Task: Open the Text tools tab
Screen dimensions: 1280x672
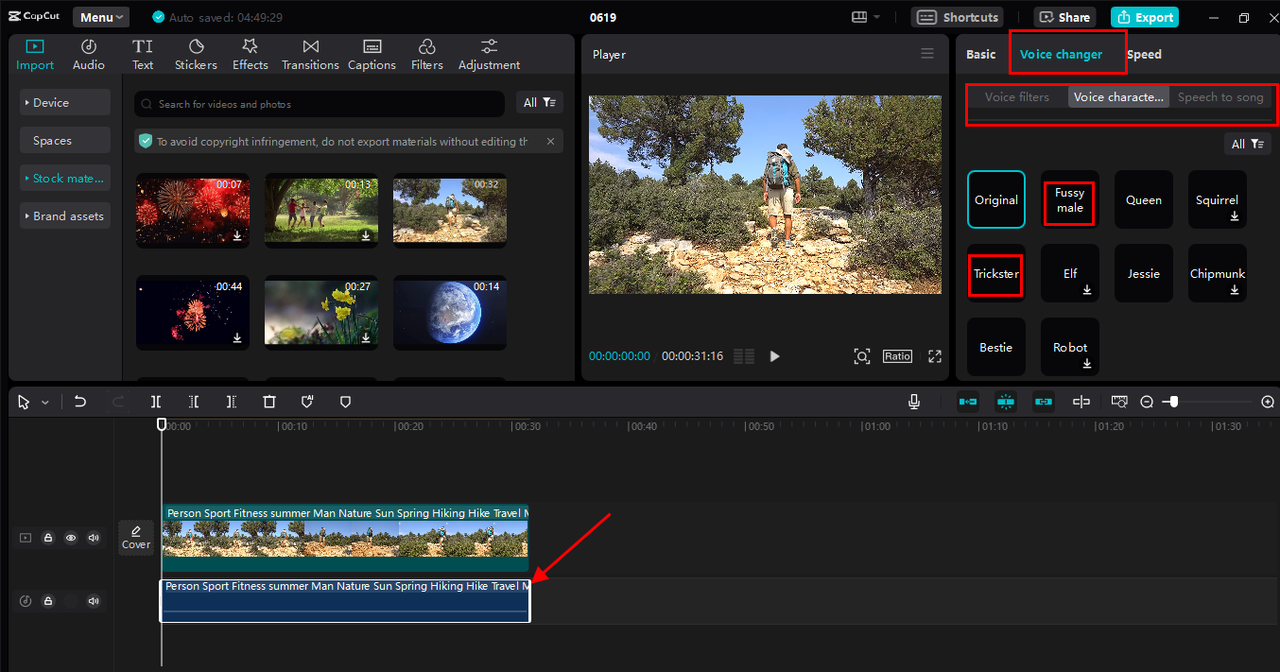Action: pyautogui.click(x=143, y=55)
